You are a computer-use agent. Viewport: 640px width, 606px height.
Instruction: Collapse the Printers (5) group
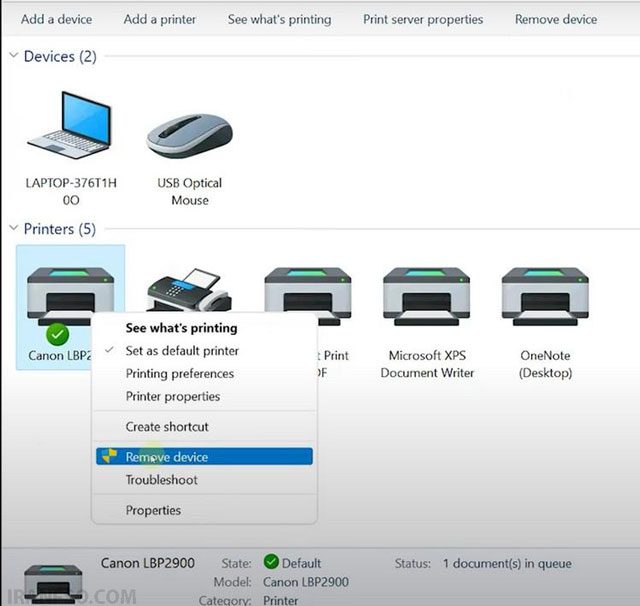pyautogui.click(x=13, y=228)
